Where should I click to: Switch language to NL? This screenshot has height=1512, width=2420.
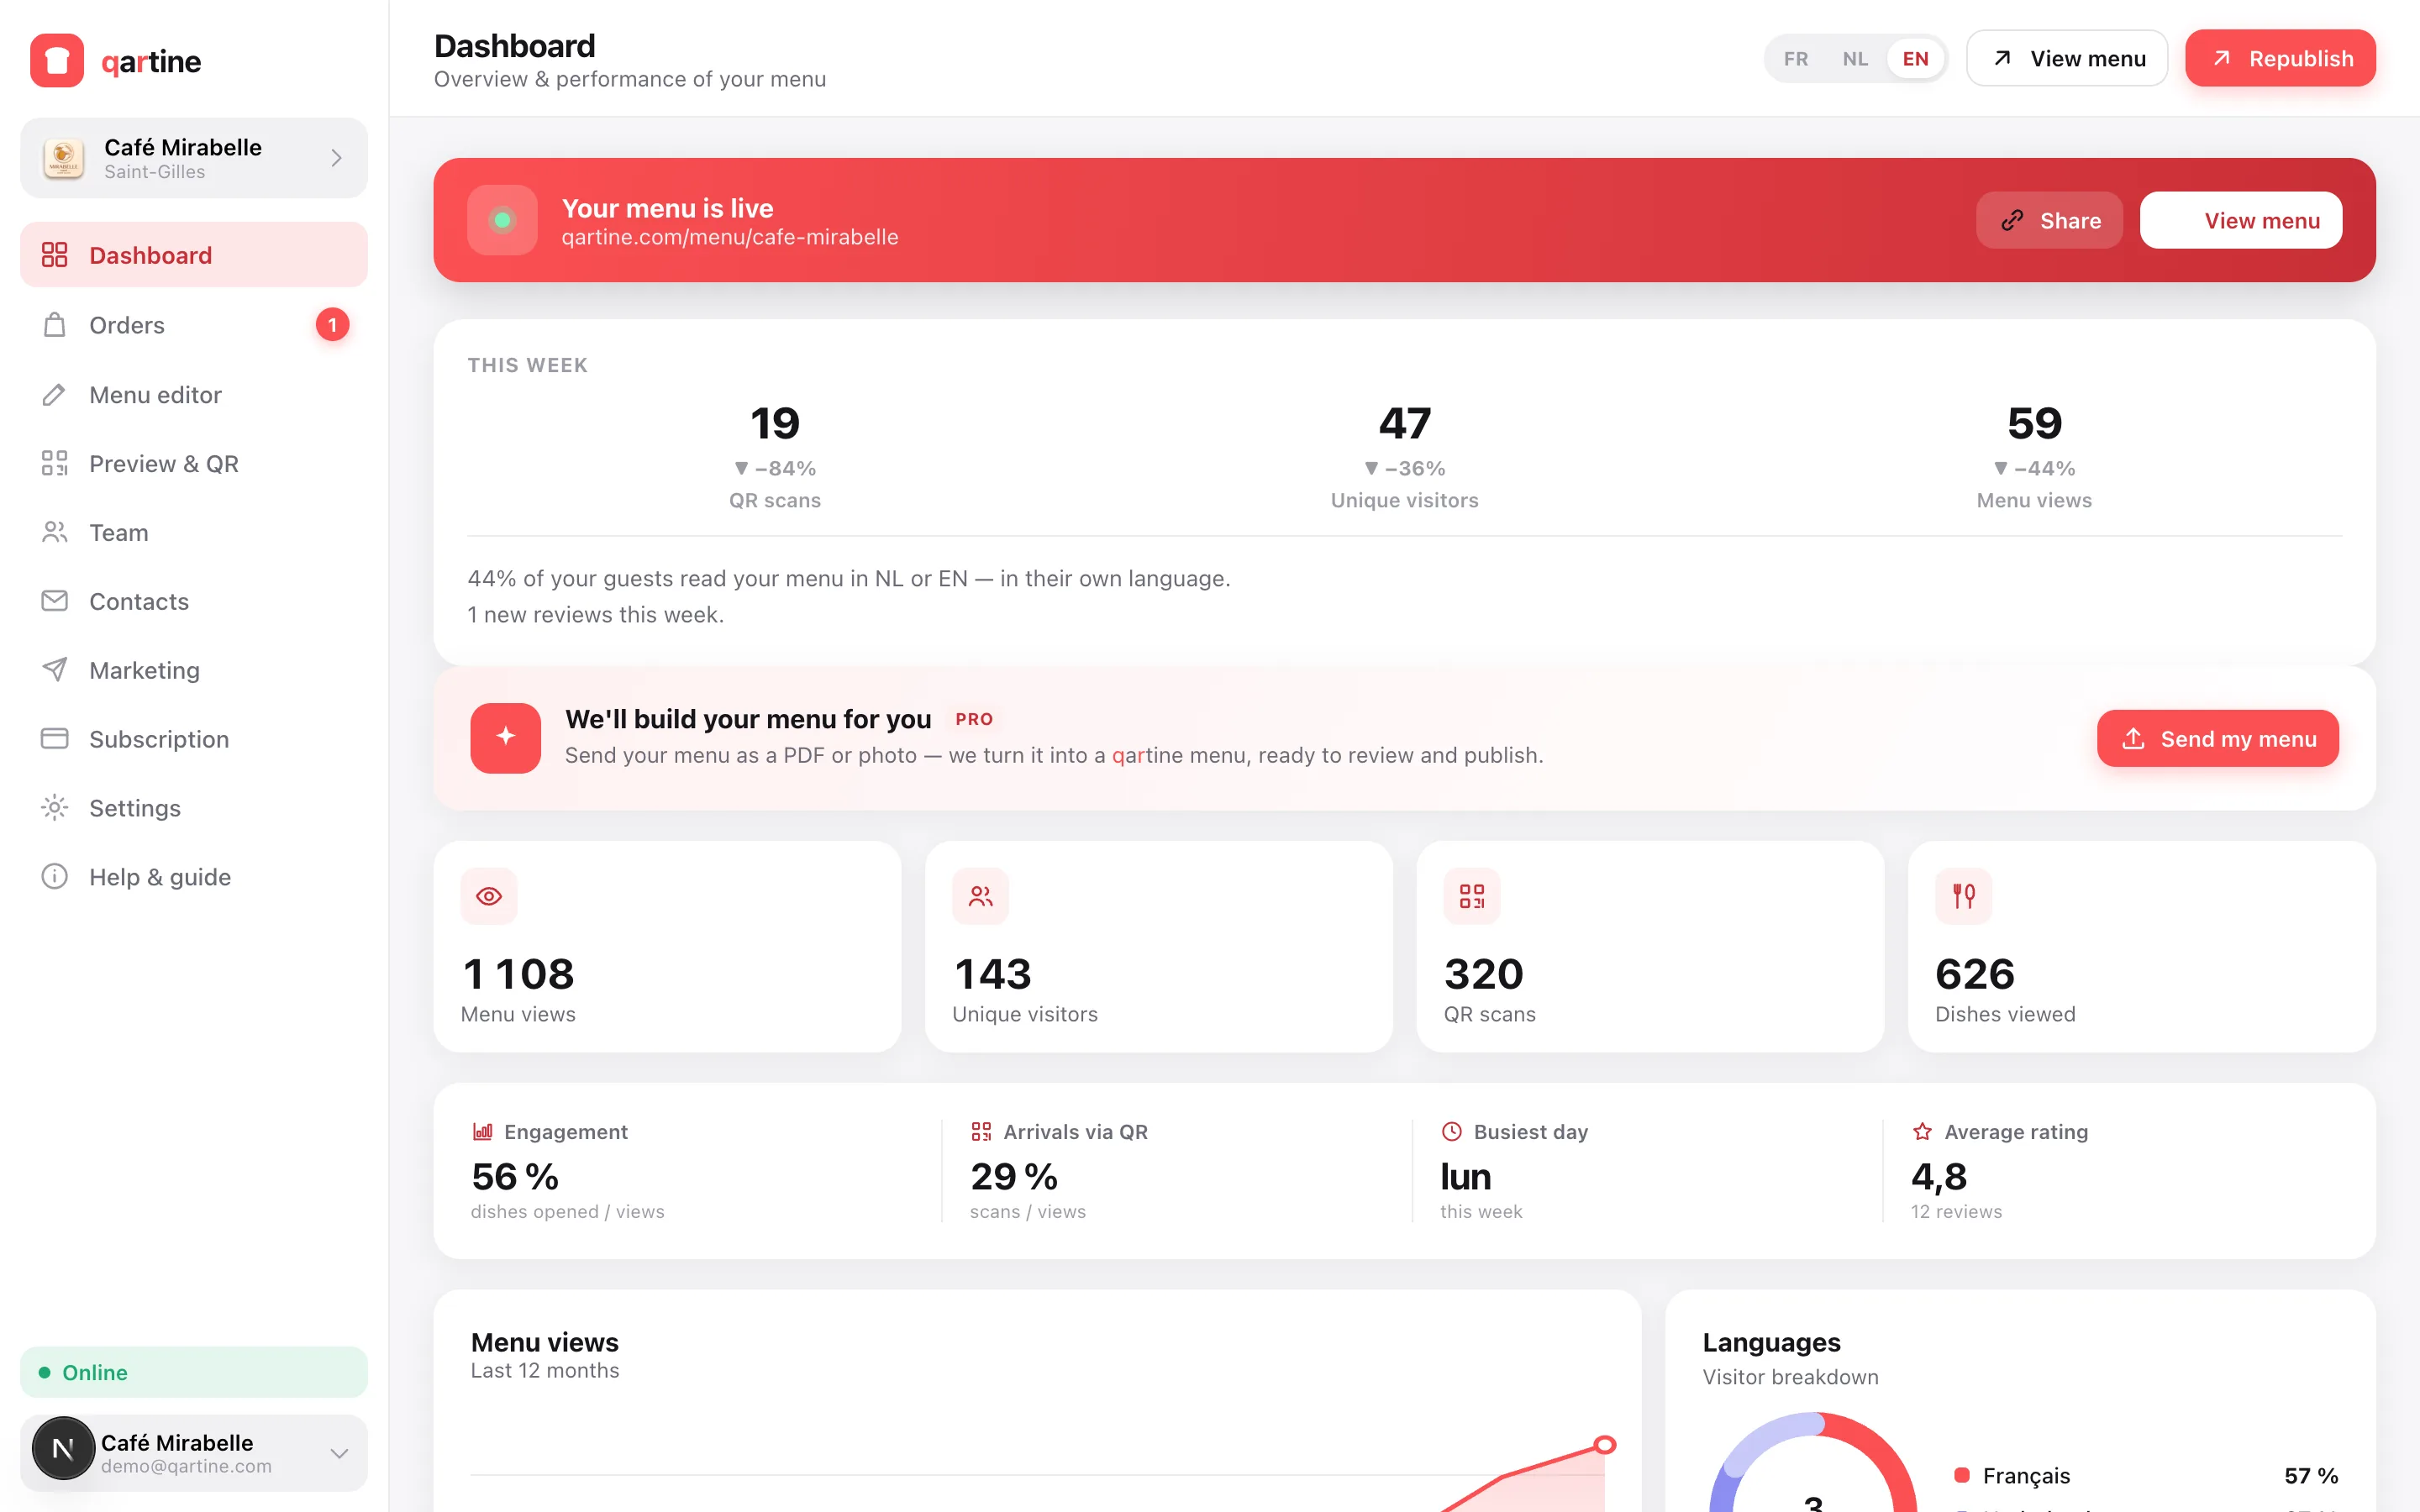[x=1855, y=59]
